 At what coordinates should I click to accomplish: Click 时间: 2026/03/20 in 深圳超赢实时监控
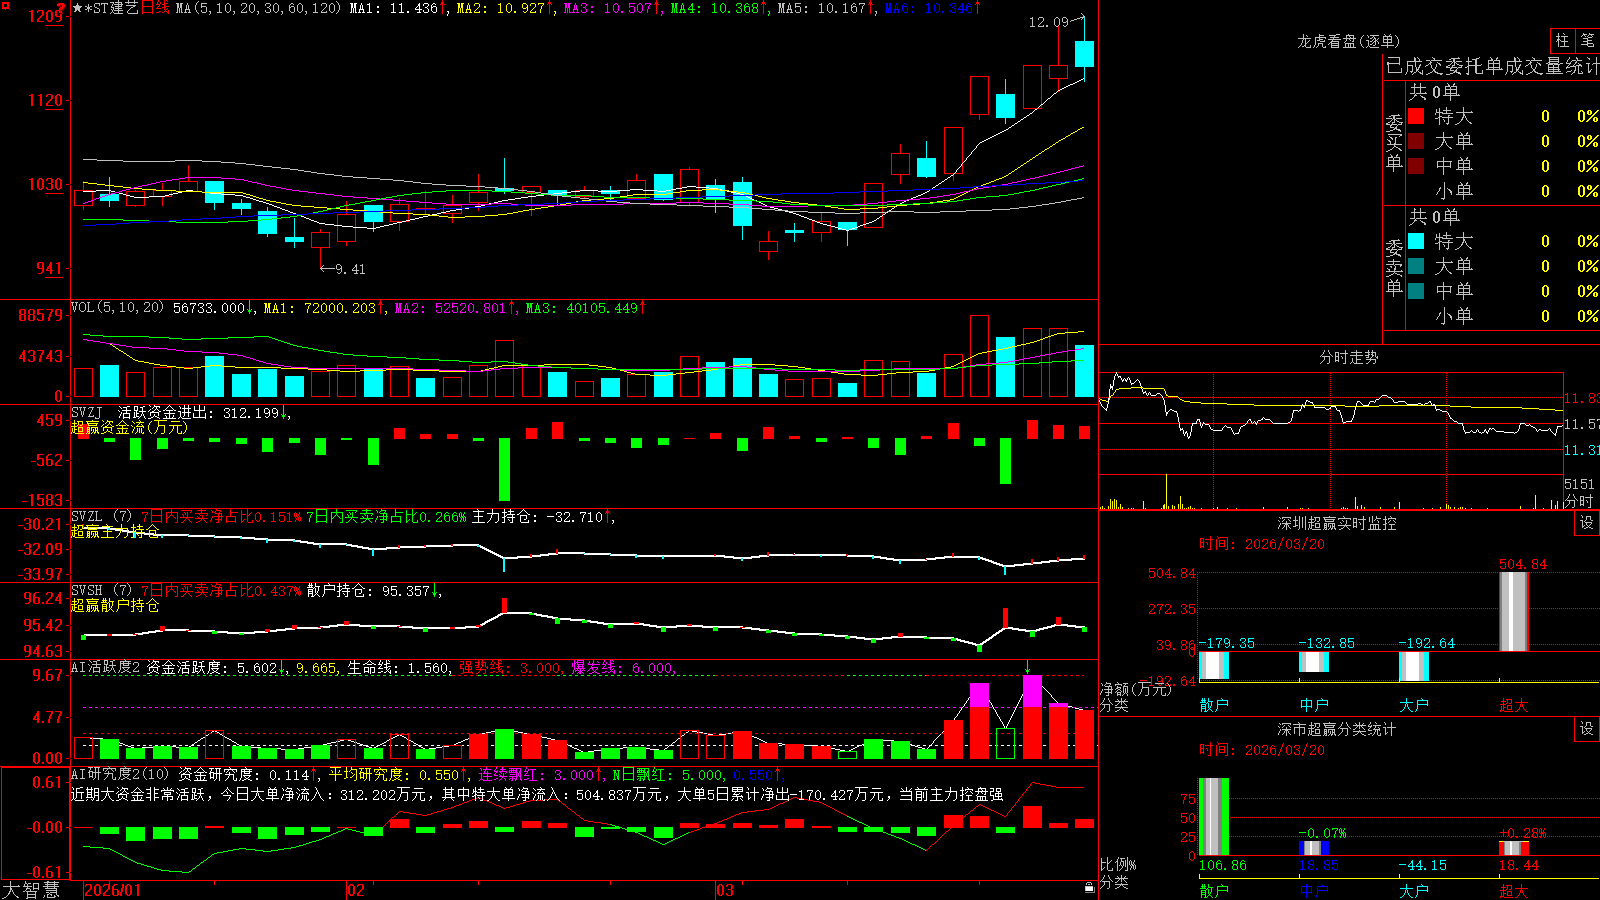click(x=1262, y=544)
